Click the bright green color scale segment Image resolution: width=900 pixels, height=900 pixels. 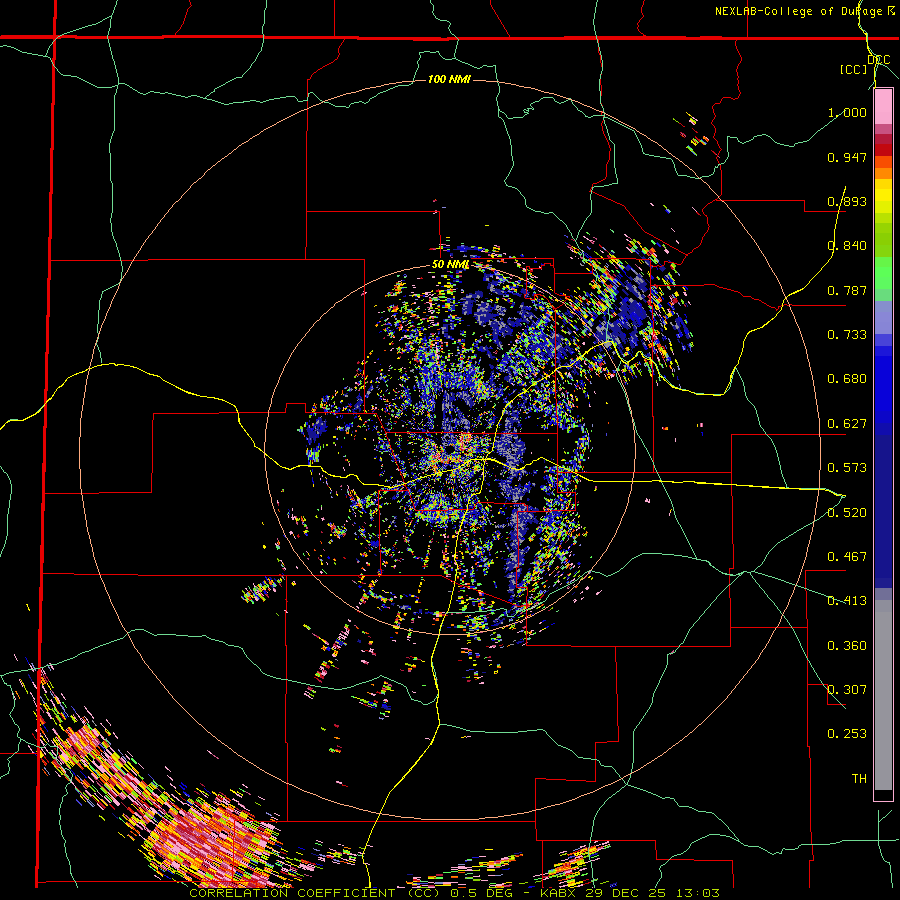pyautogui.click(x=883, y=273)
